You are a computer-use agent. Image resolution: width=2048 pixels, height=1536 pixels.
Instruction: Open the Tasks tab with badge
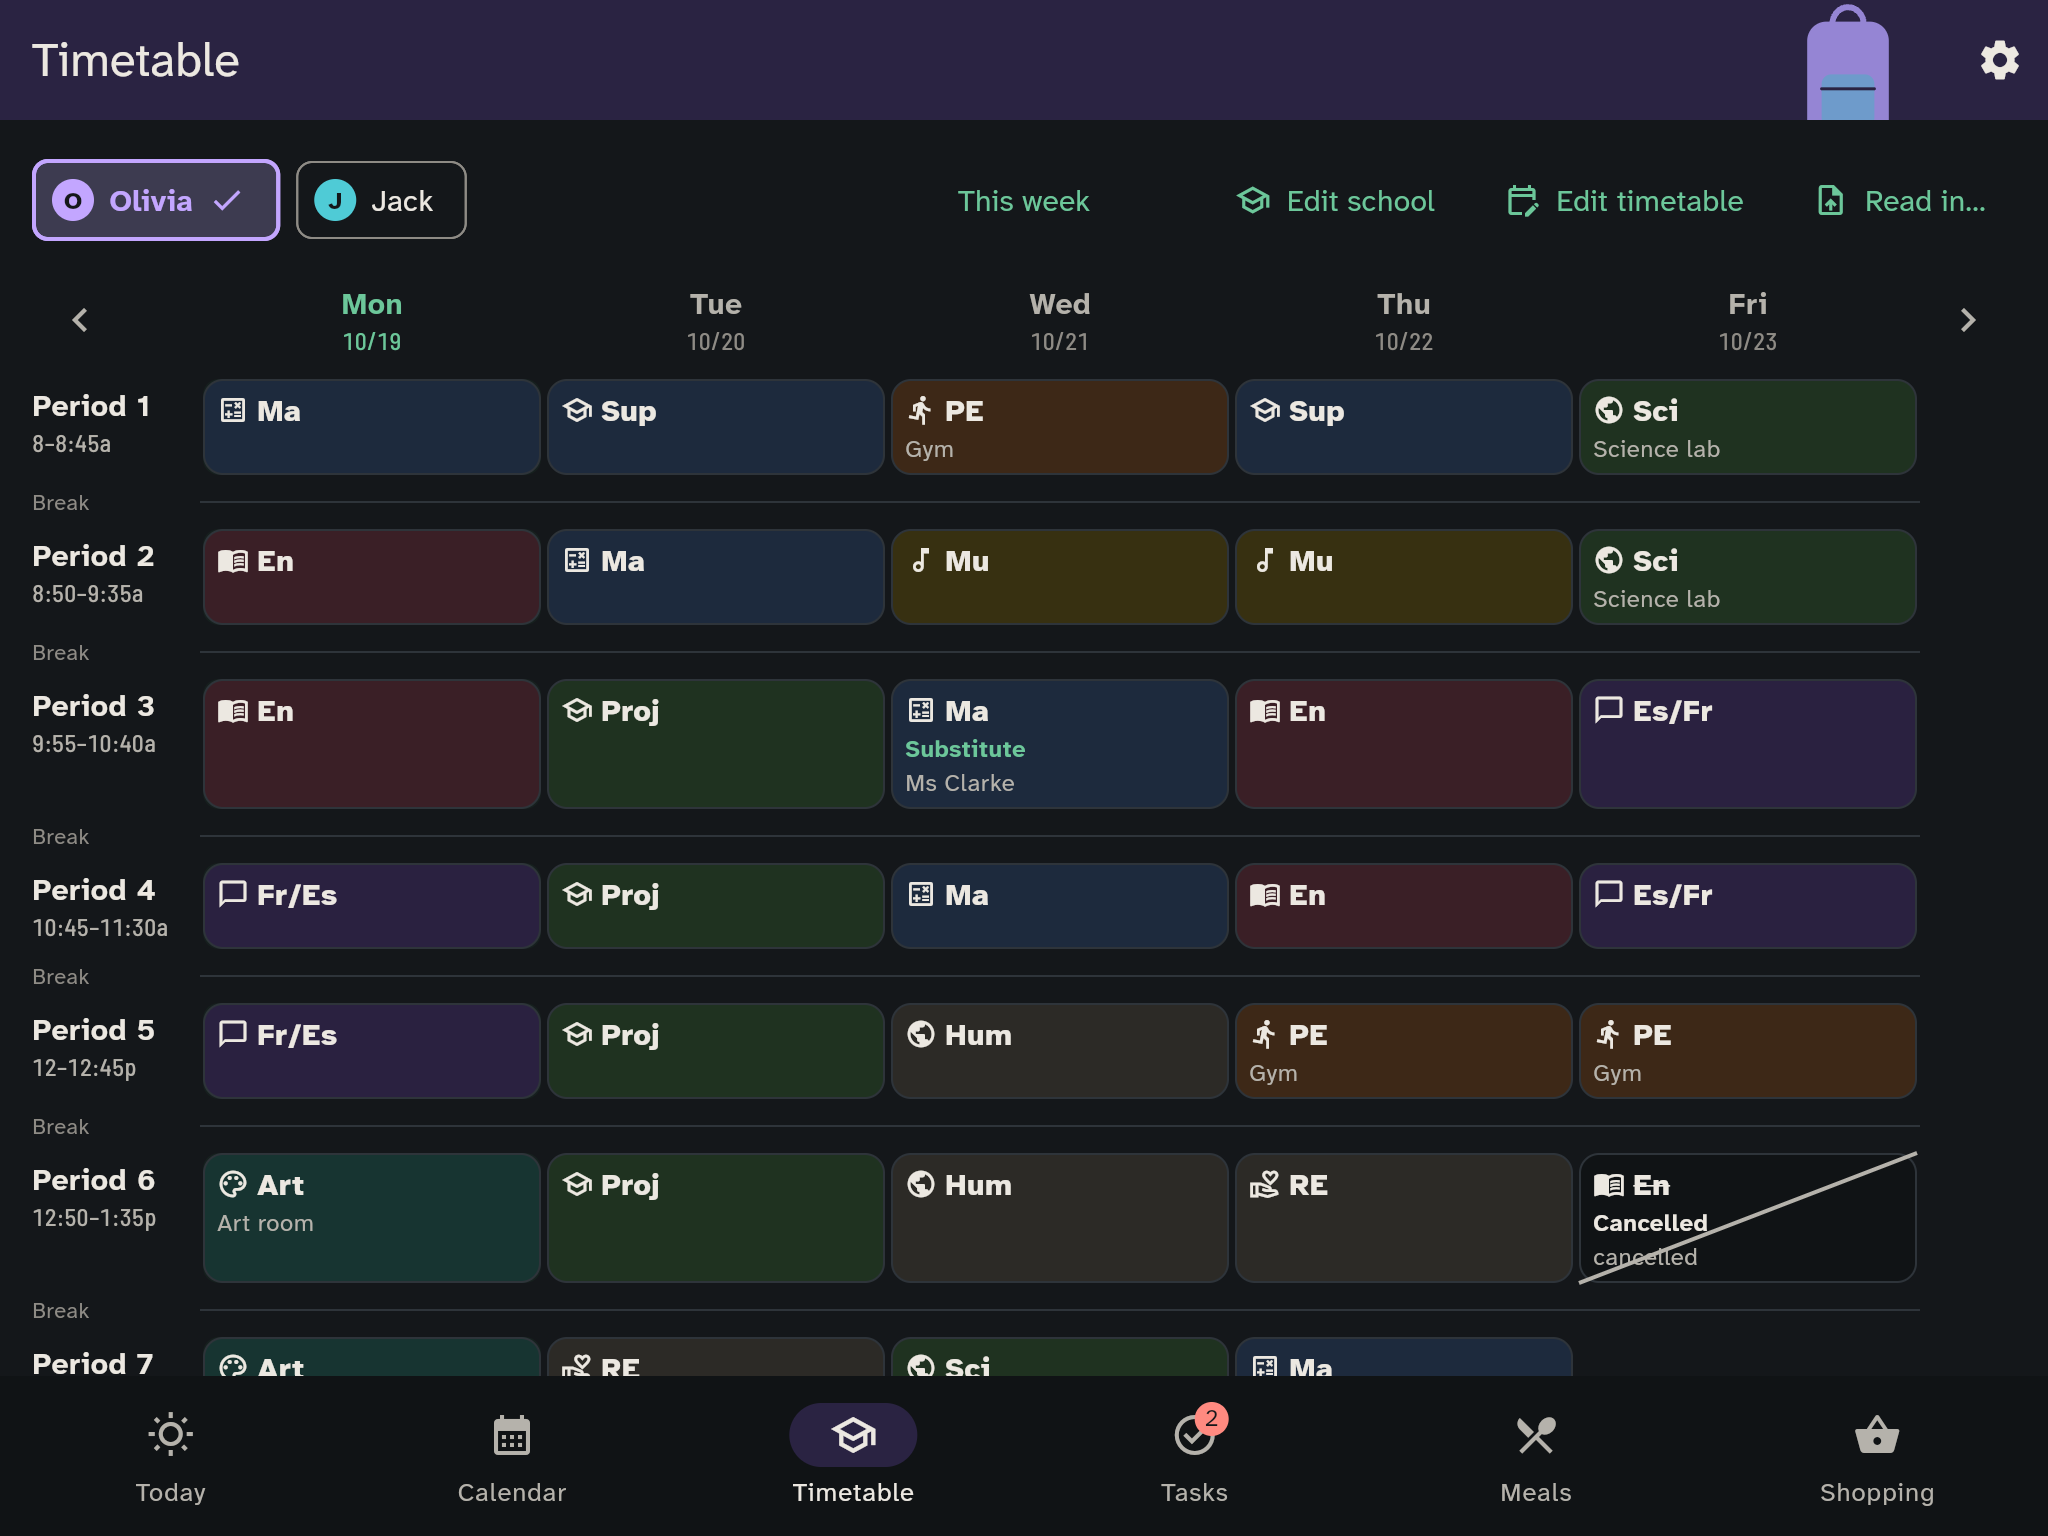click(1194, 1456)
